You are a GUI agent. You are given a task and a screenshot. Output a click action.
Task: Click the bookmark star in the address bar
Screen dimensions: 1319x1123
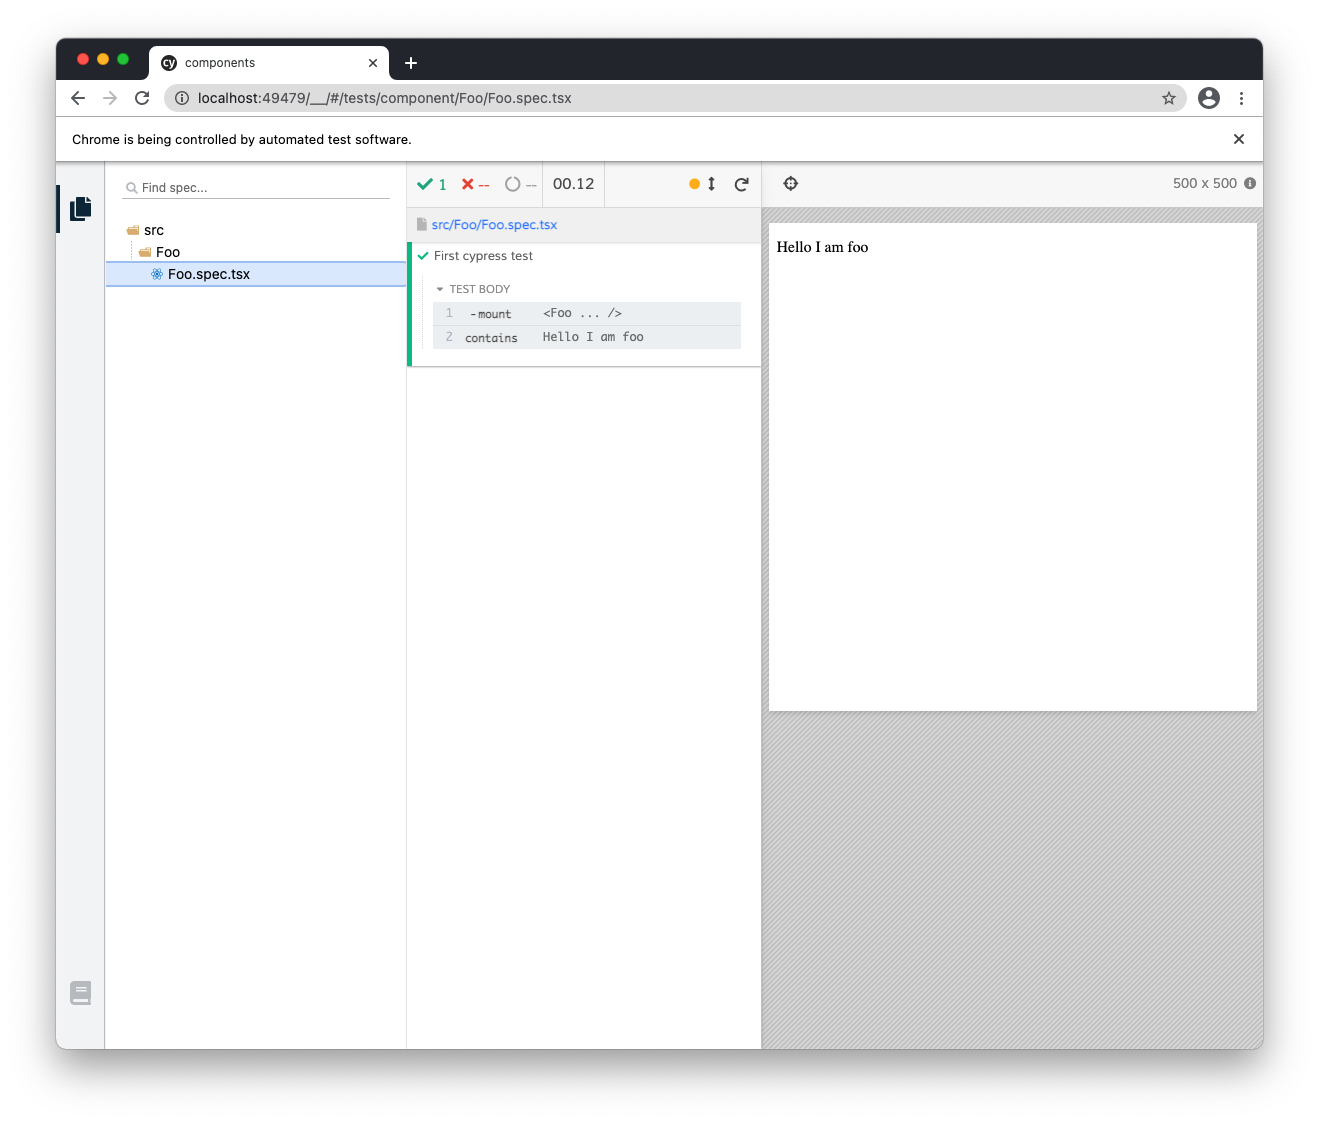pyautogui.click(x=1169, y=98)
